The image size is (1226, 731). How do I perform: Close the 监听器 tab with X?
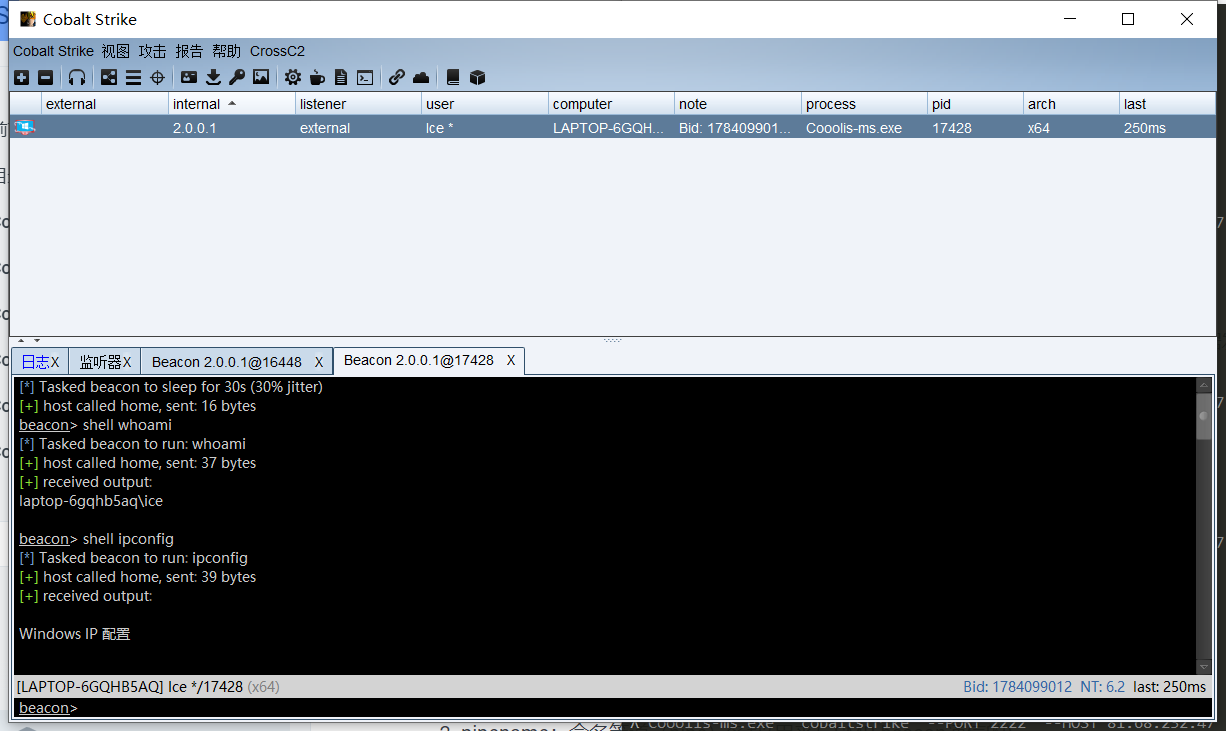(x=127, y=362)
